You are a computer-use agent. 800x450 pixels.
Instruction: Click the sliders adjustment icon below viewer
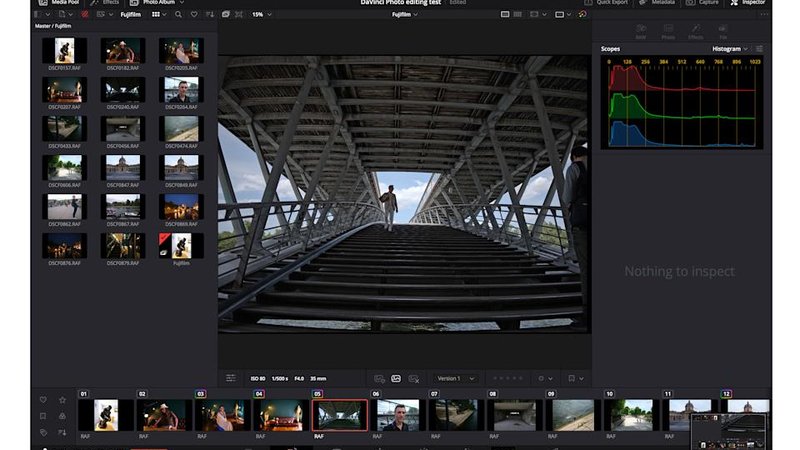coord(231,378)
